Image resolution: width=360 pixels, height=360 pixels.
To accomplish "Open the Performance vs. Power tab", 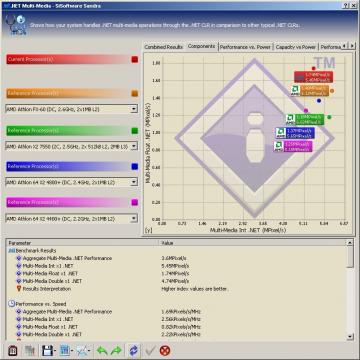I will [x=245, y=47].
